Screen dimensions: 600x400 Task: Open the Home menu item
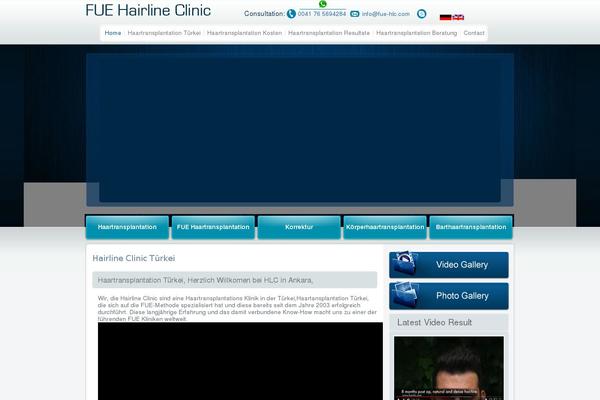point(112,33)
